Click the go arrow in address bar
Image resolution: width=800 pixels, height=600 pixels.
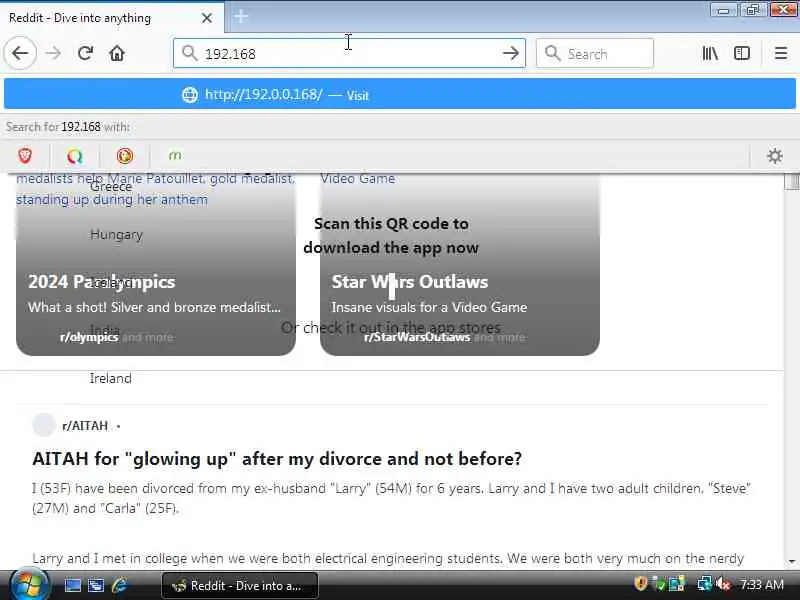pos(510,53)
